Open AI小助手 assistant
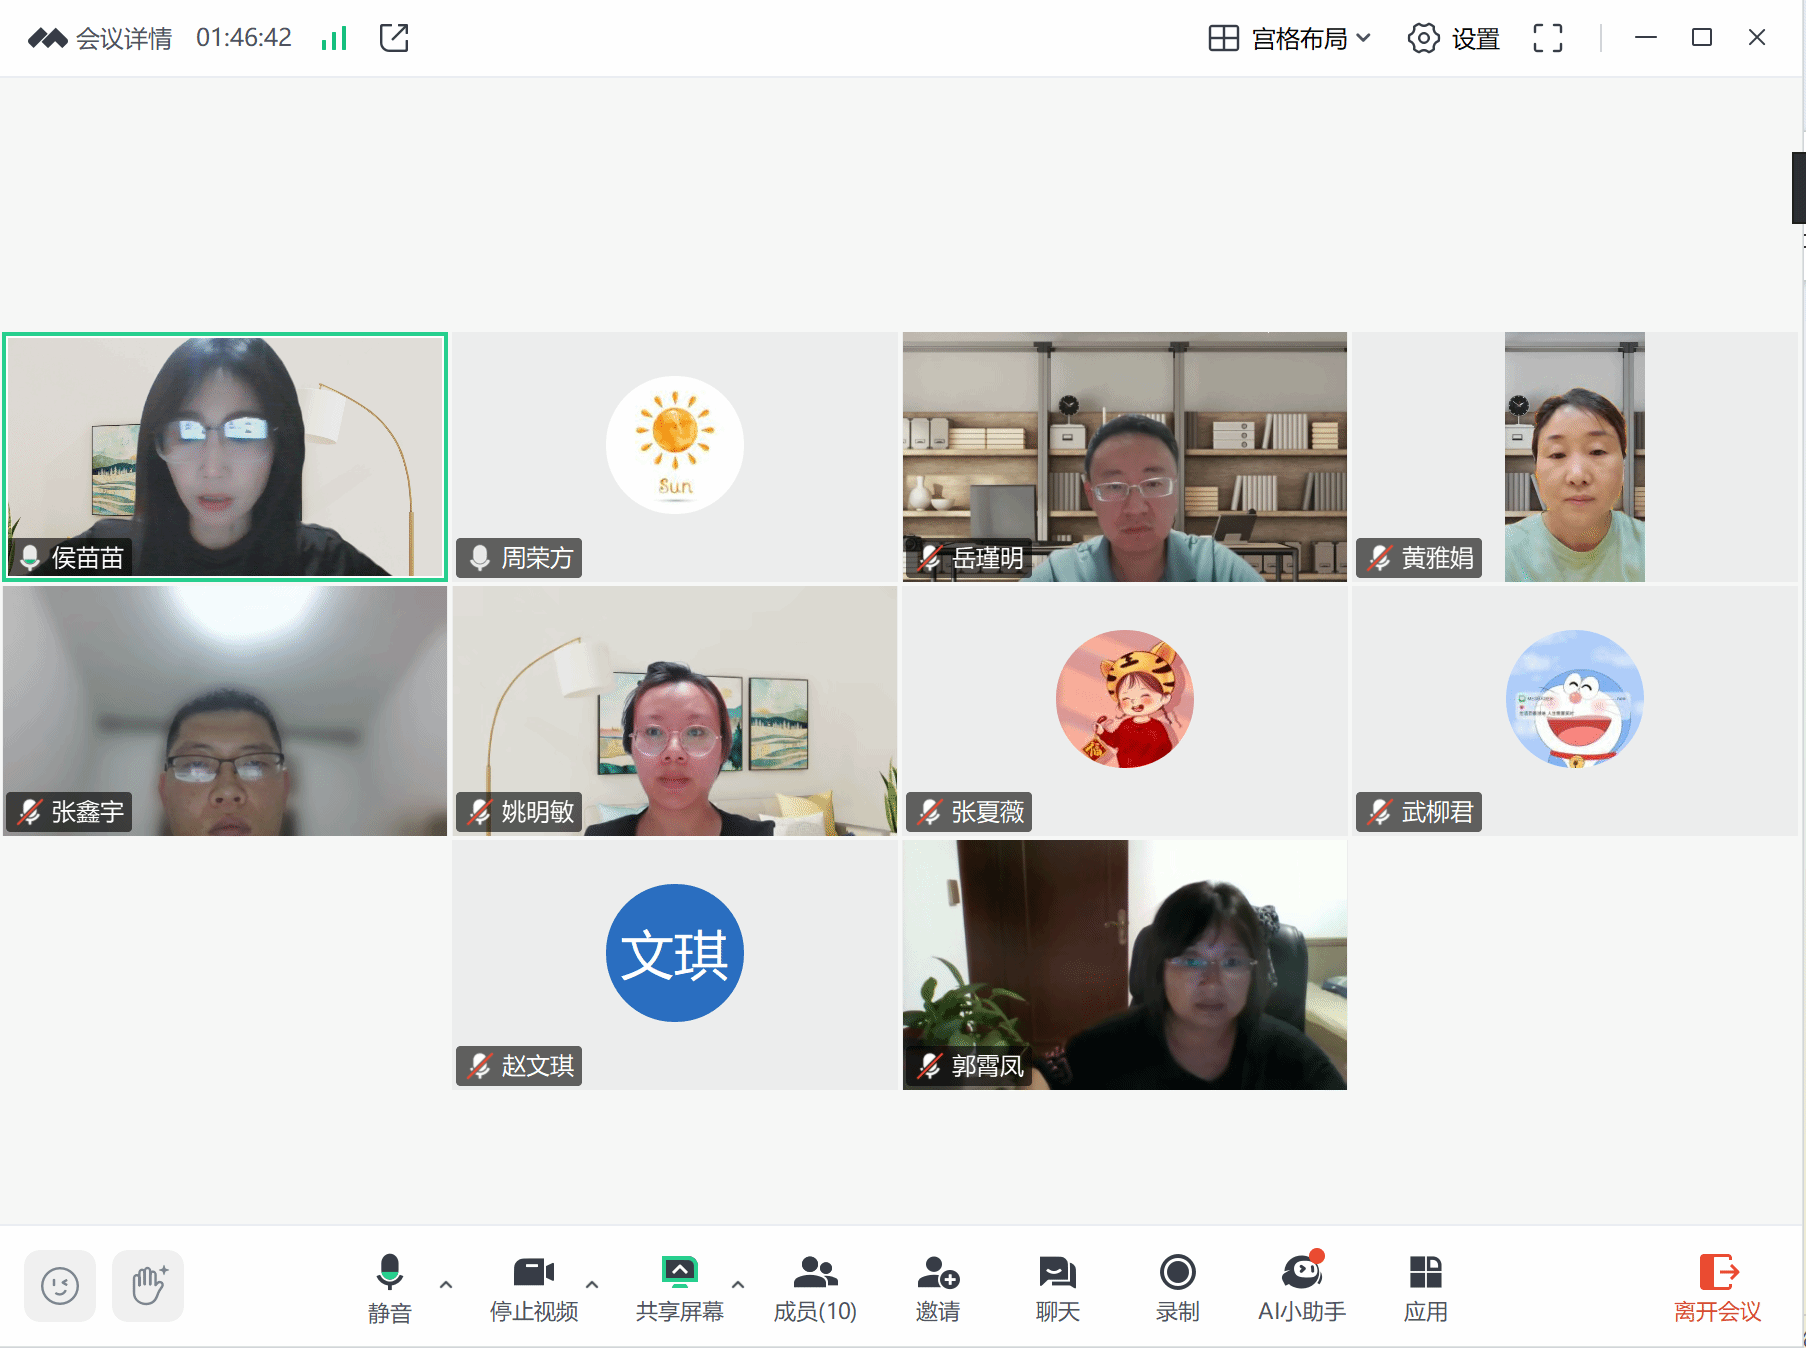The height and width of the screenshot is (1348, 1806). pos(1302,1288)
